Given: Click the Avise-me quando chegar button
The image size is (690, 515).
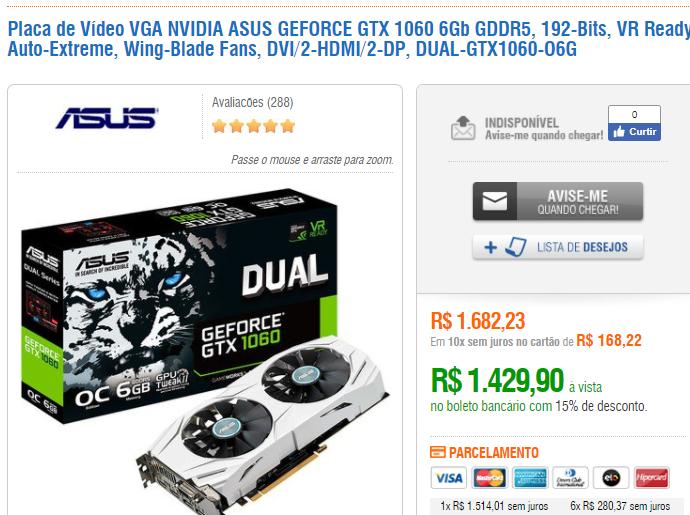Looking at the screenshot, I should [x=558, y=201].
